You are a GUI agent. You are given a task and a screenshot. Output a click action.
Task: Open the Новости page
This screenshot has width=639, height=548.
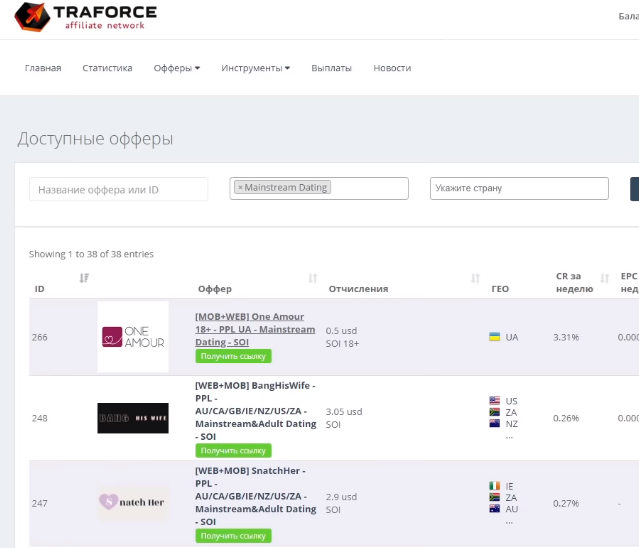392,68
